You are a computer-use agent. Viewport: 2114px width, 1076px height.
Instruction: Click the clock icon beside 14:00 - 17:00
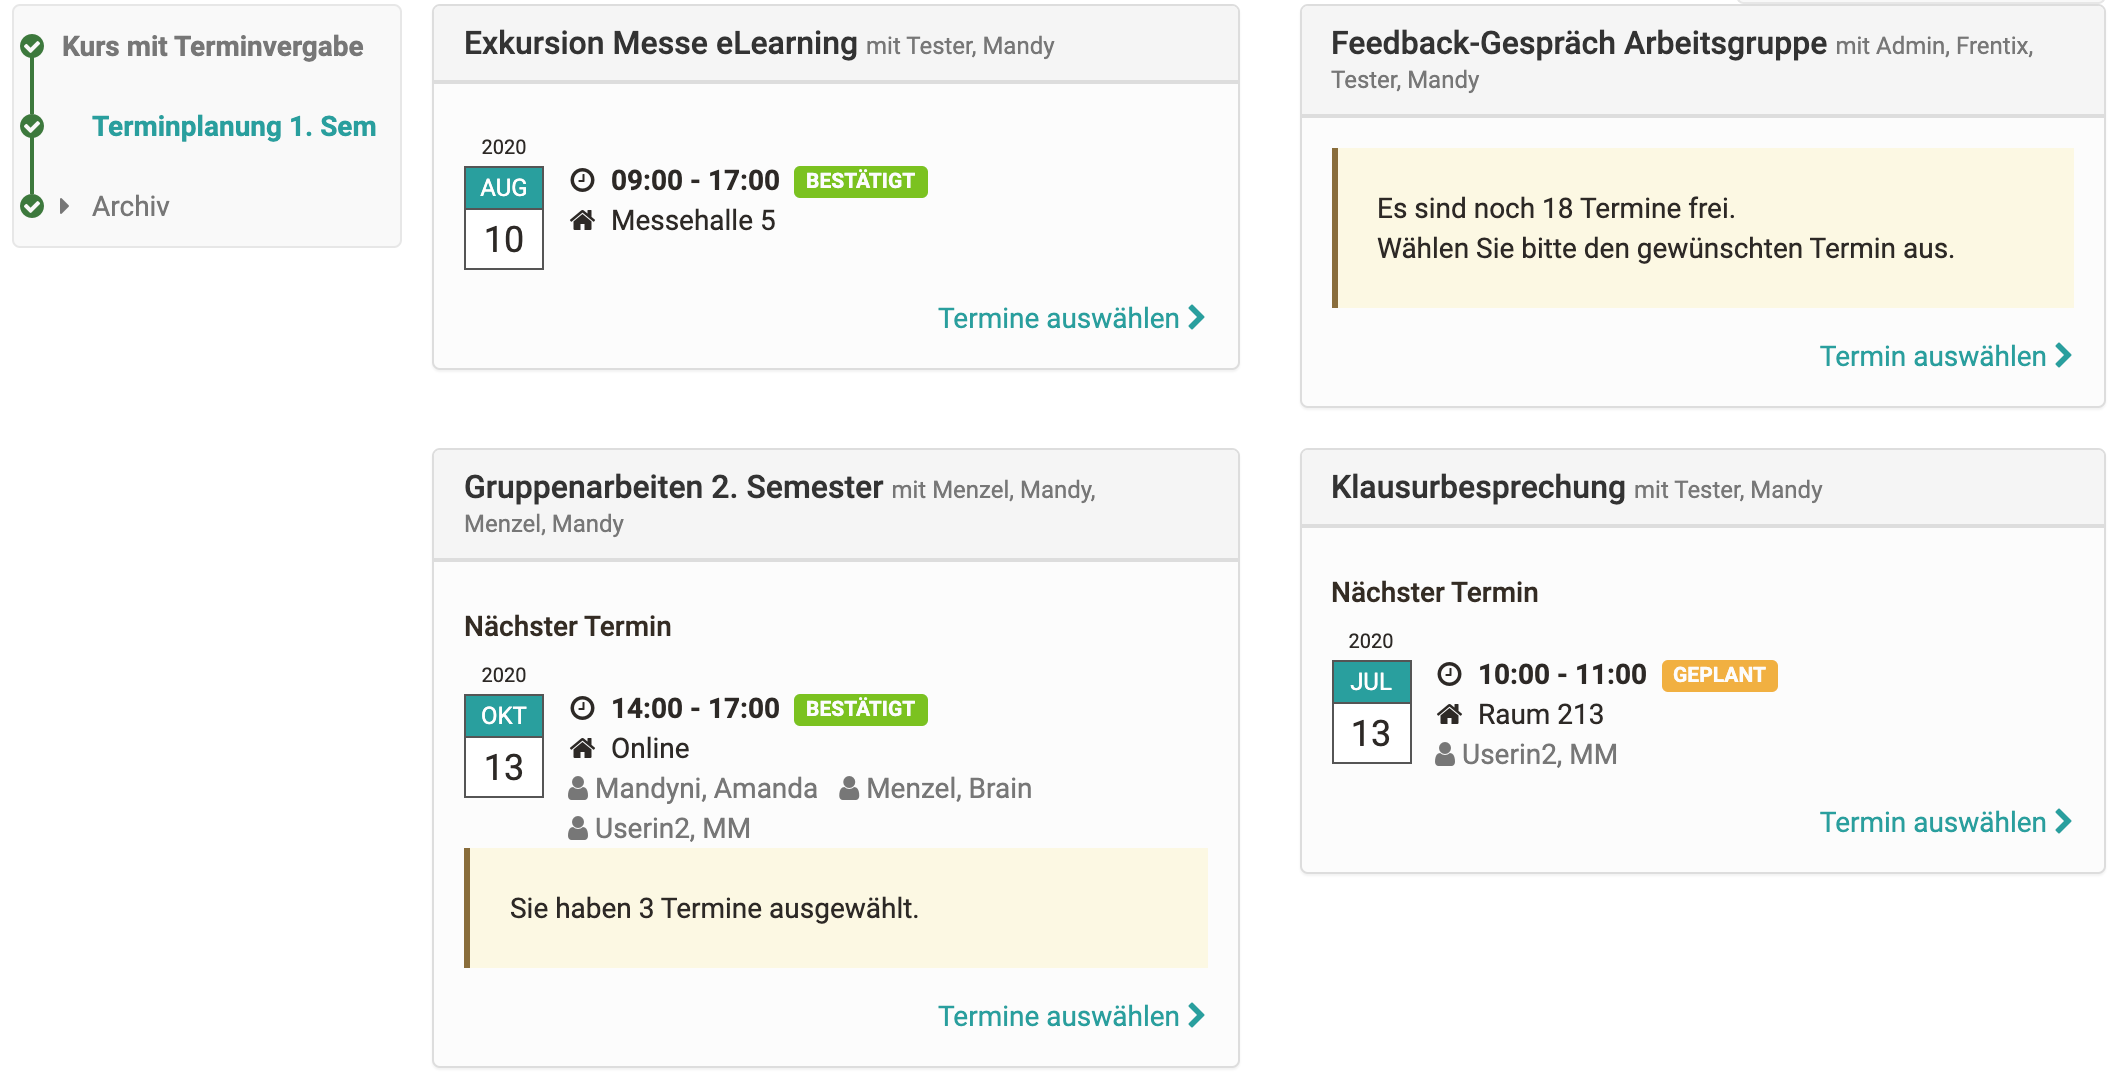(x=583, y=709)
